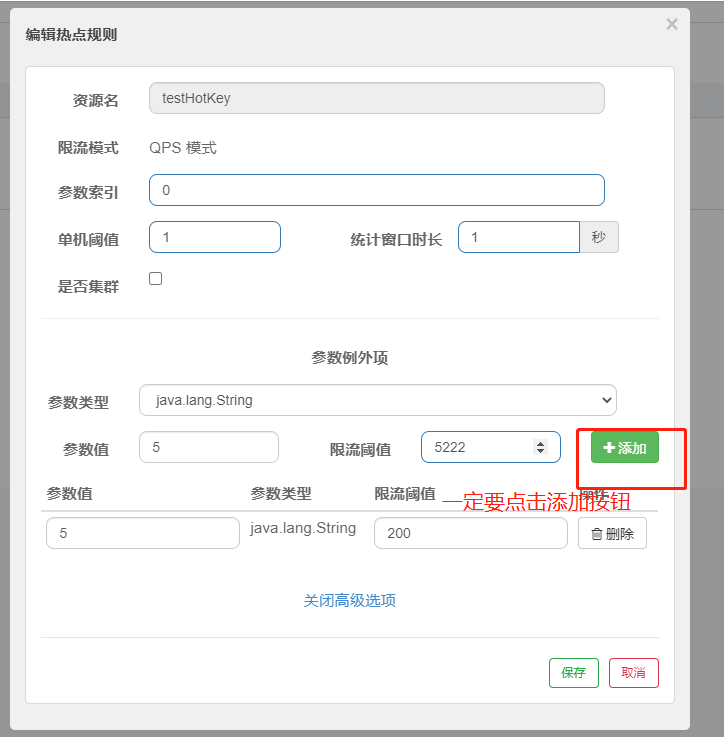The height and width of the screenshot is (737, 724).
Task: Delete the exception row with 删除 button
Action: tap(612, 533)
